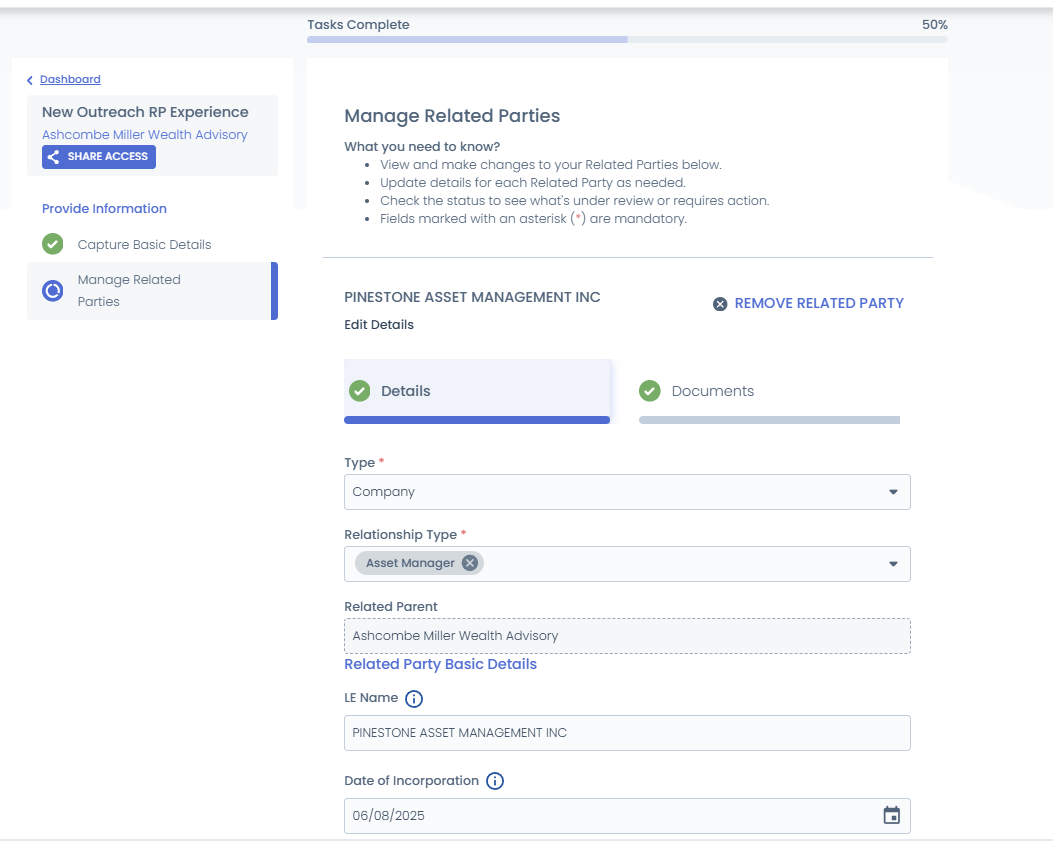This screenshot has height=841, width=1053.
Task: Click the 50% completion value
Action: coord(935,25)
